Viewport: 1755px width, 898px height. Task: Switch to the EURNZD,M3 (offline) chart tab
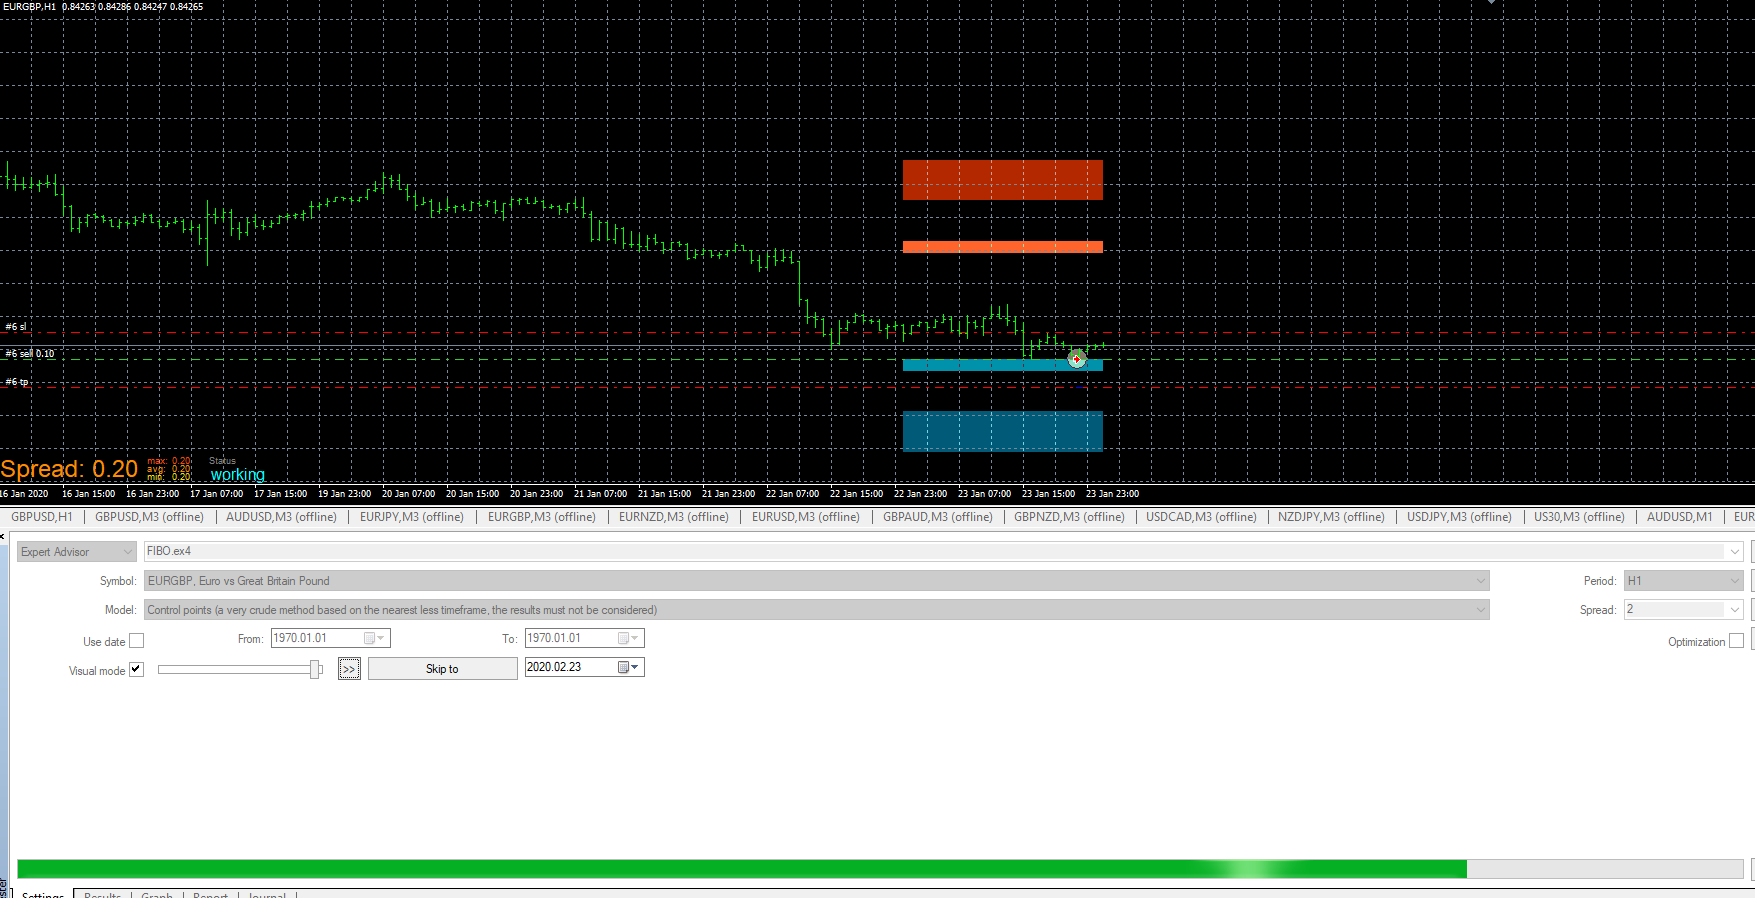[x=674, y=517]
